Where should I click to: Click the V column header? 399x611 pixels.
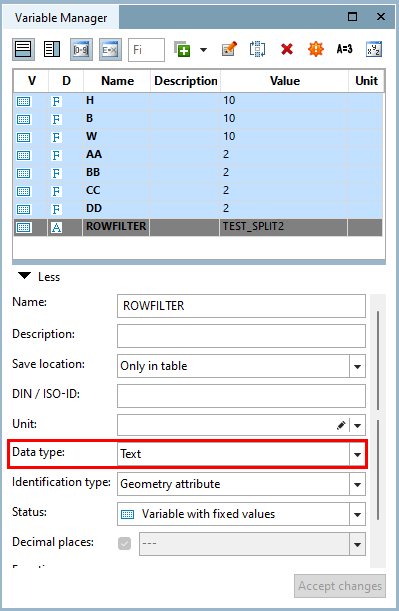tap(31, 81)
